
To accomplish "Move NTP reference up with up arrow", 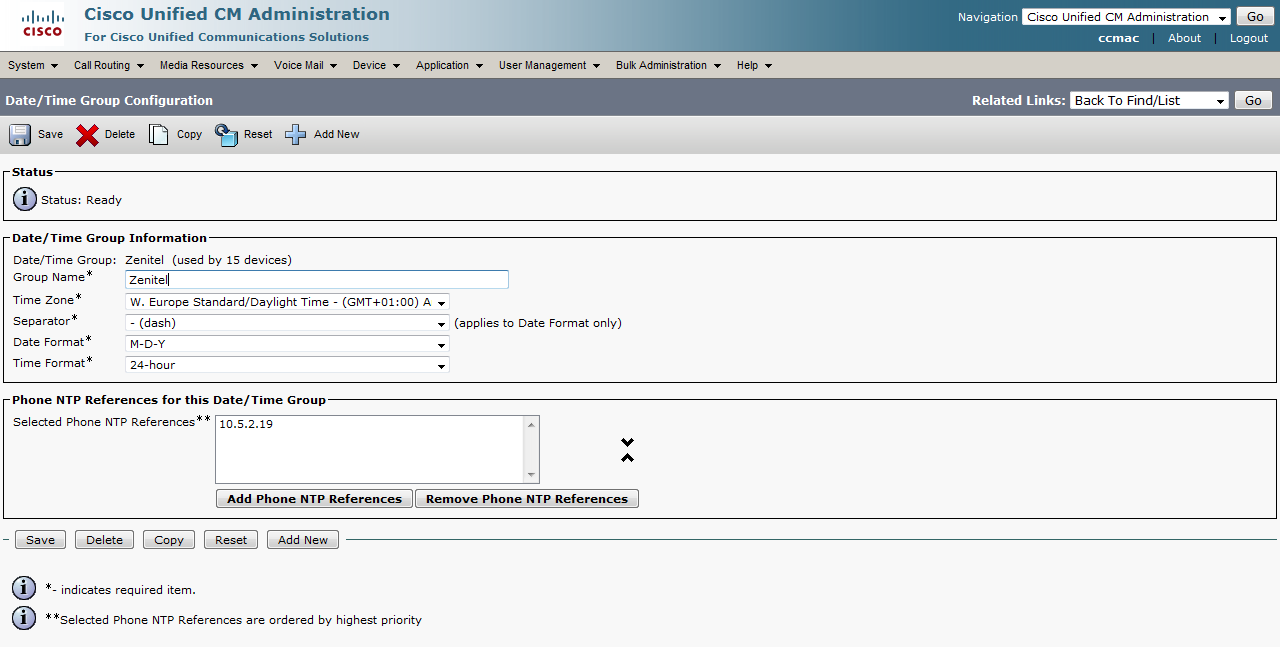I will [627, 458].
